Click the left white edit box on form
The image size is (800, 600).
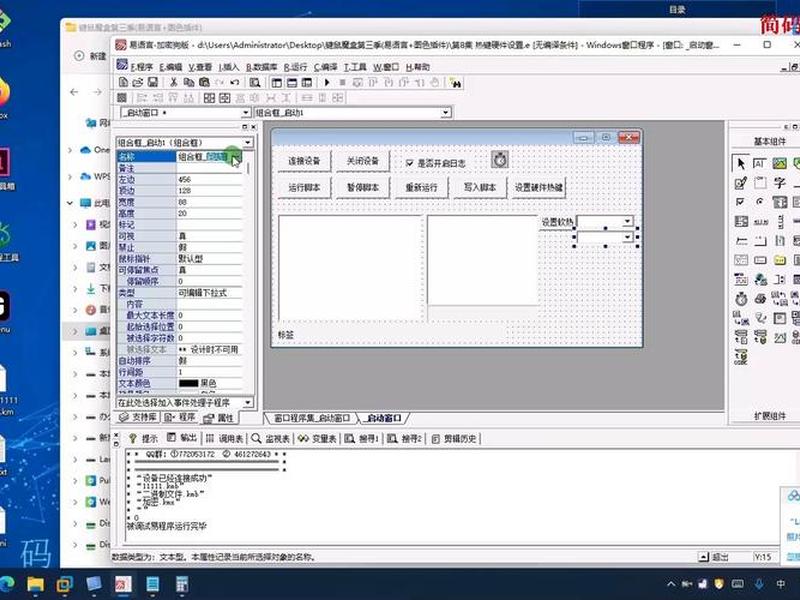[351, 268]
